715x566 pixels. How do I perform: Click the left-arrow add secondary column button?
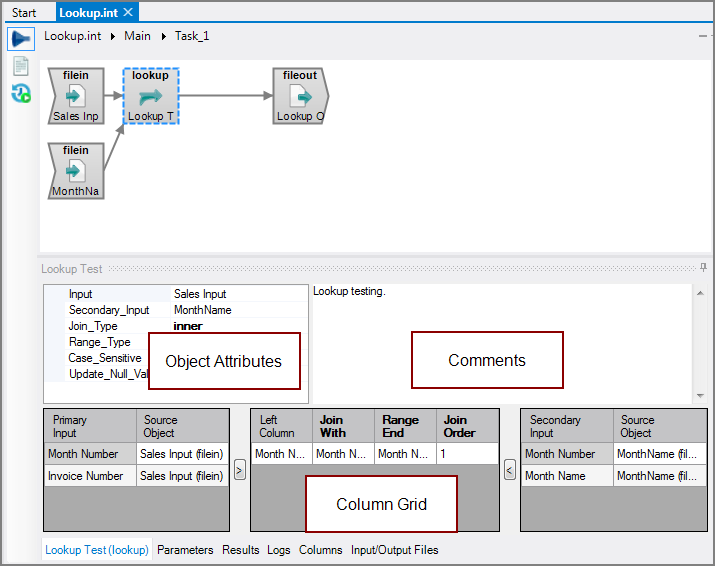tap(510, 469)
